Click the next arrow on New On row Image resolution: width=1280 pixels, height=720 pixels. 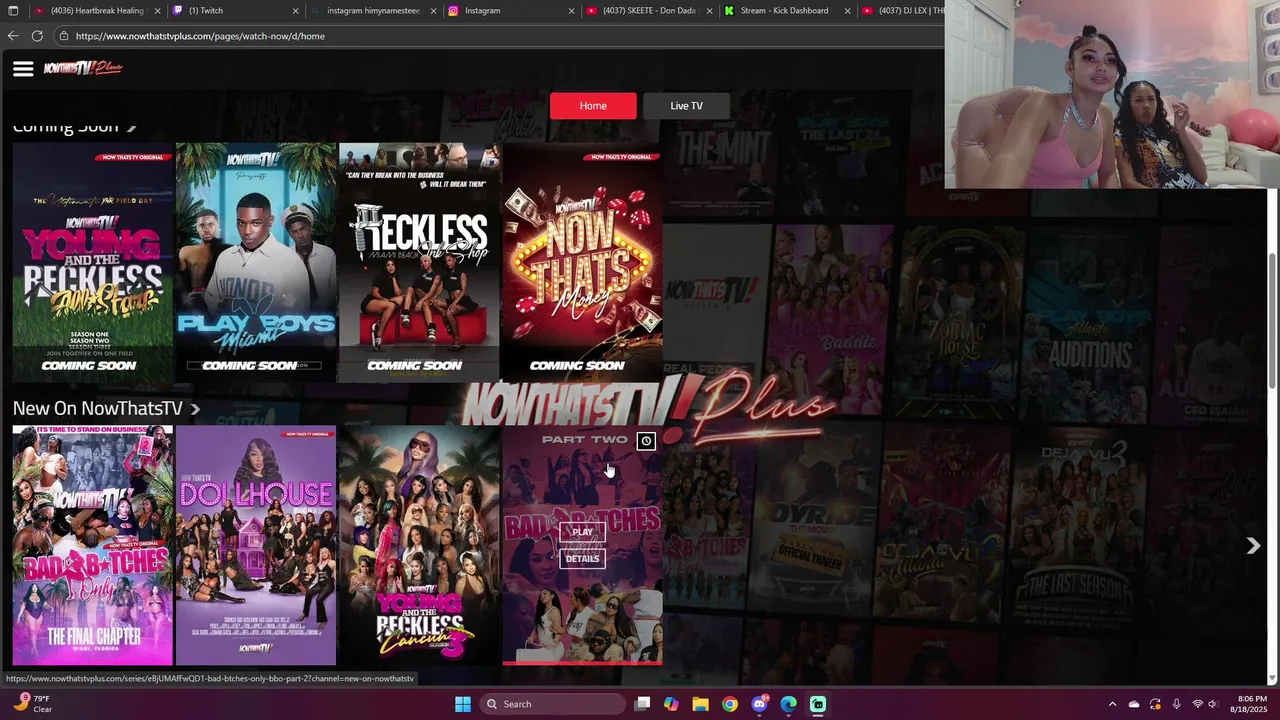point(1253,546)
